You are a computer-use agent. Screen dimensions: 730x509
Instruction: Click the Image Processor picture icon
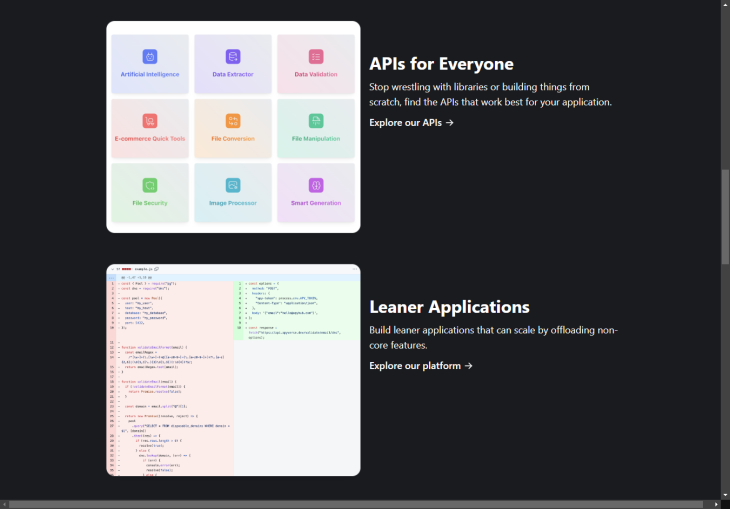233,185
